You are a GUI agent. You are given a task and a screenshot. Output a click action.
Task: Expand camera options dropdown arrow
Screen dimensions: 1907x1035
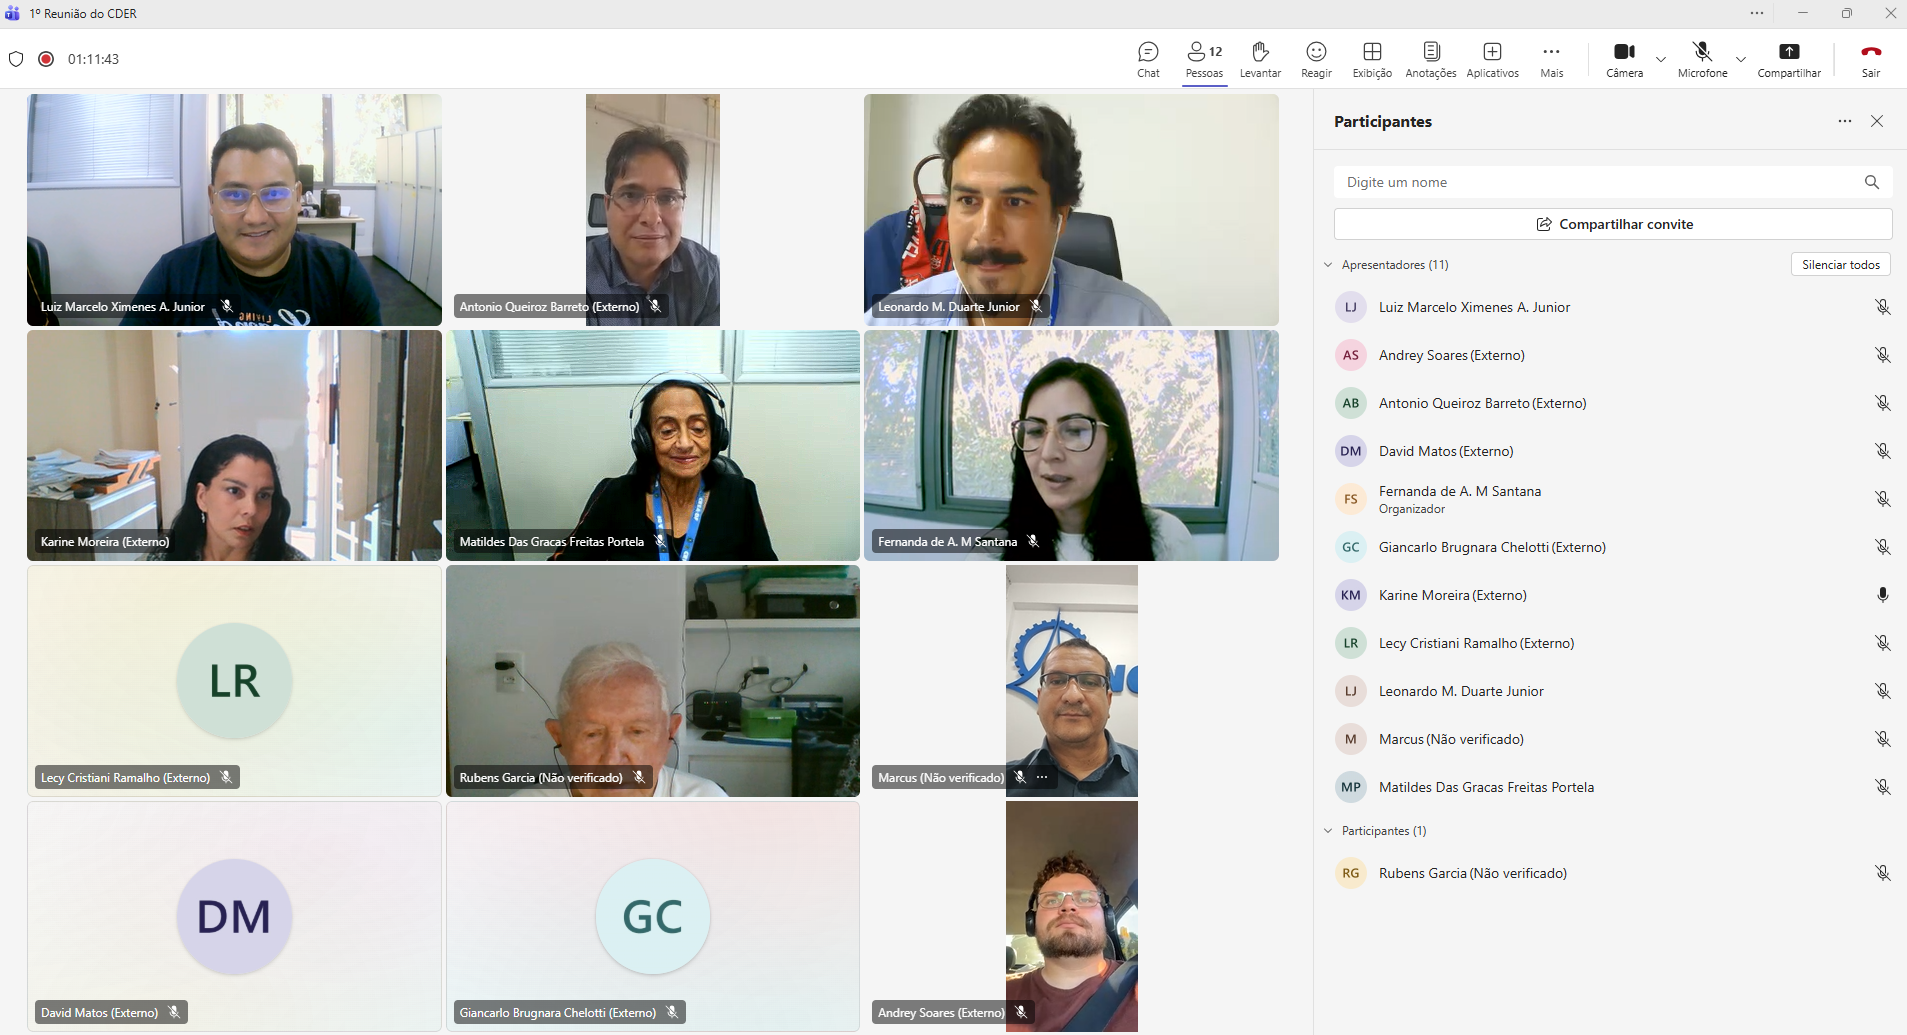[x=1661, y=59]
